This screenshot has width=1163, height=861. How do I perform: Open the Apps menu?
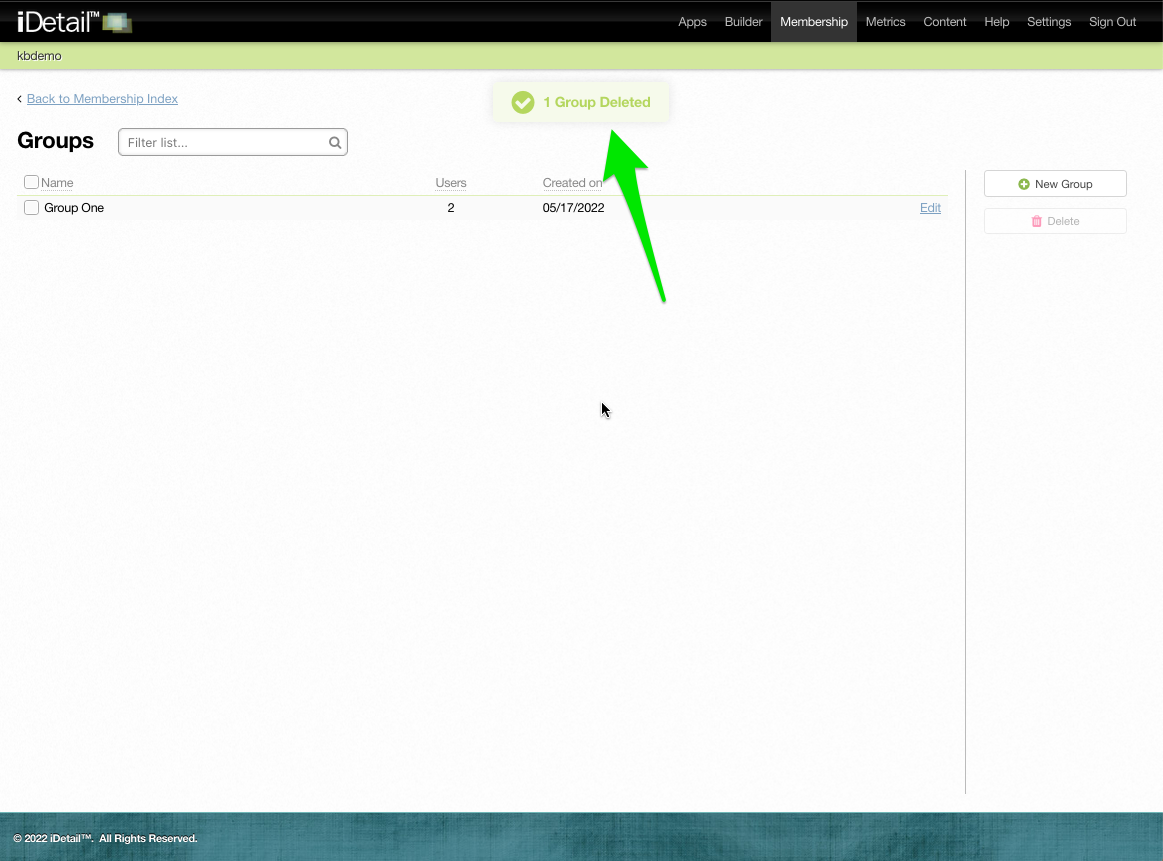692,22
